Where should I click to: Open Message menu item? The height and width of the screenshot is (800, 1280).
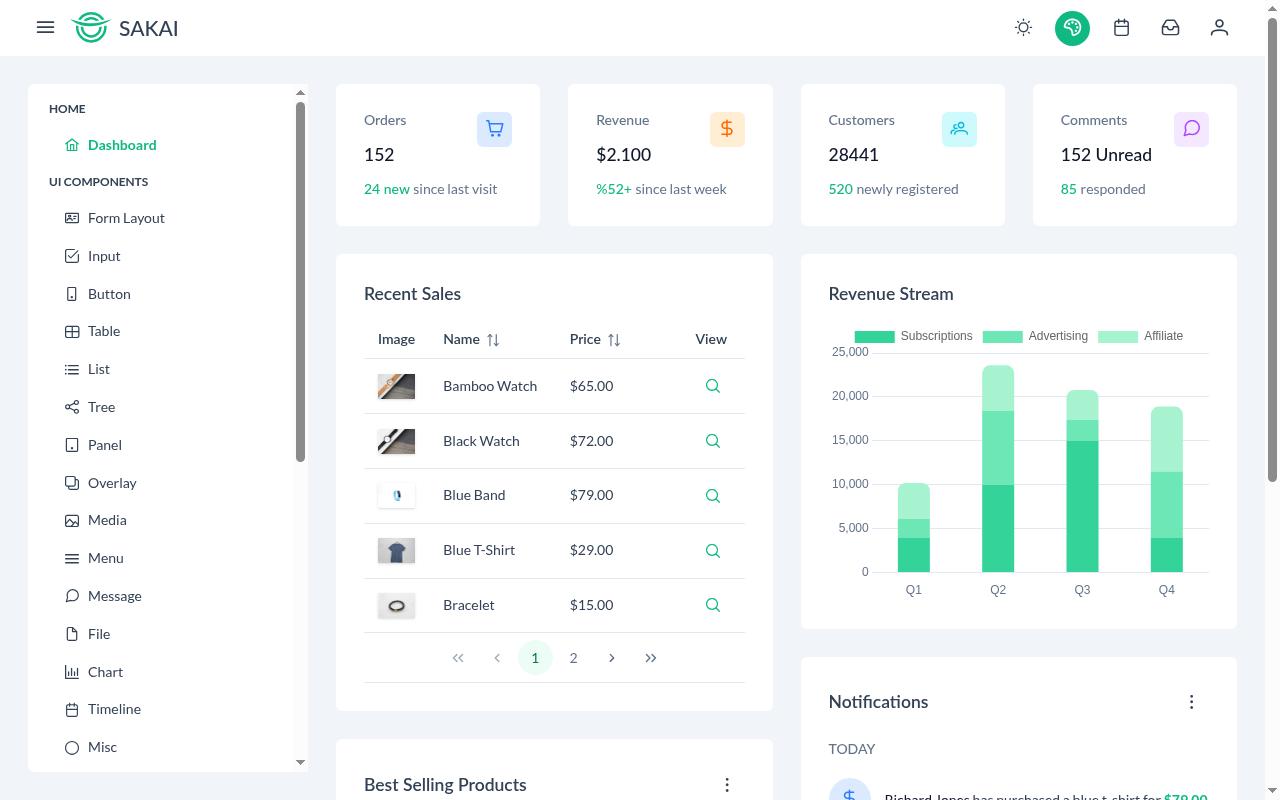pos(168,596)
